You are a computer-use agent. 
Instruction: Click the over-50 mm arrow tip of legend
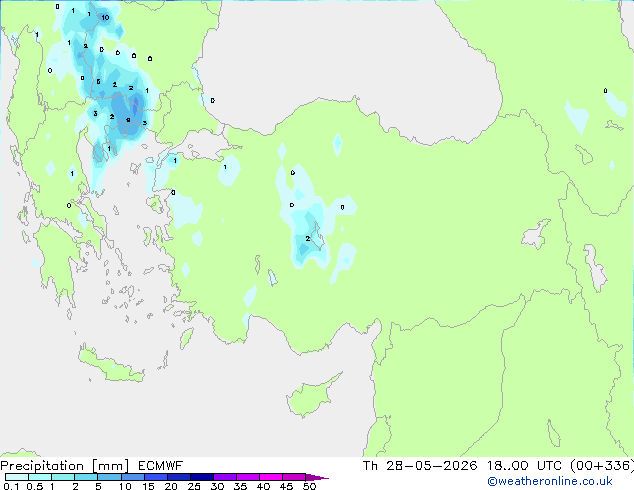[x=317, y=477]
